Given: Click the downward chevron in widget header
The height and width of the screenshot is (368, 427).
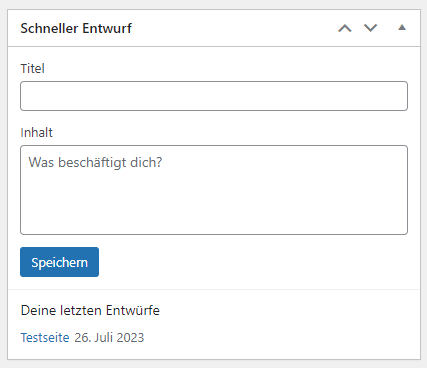Looking at the screenshot, I should point(370,28).
